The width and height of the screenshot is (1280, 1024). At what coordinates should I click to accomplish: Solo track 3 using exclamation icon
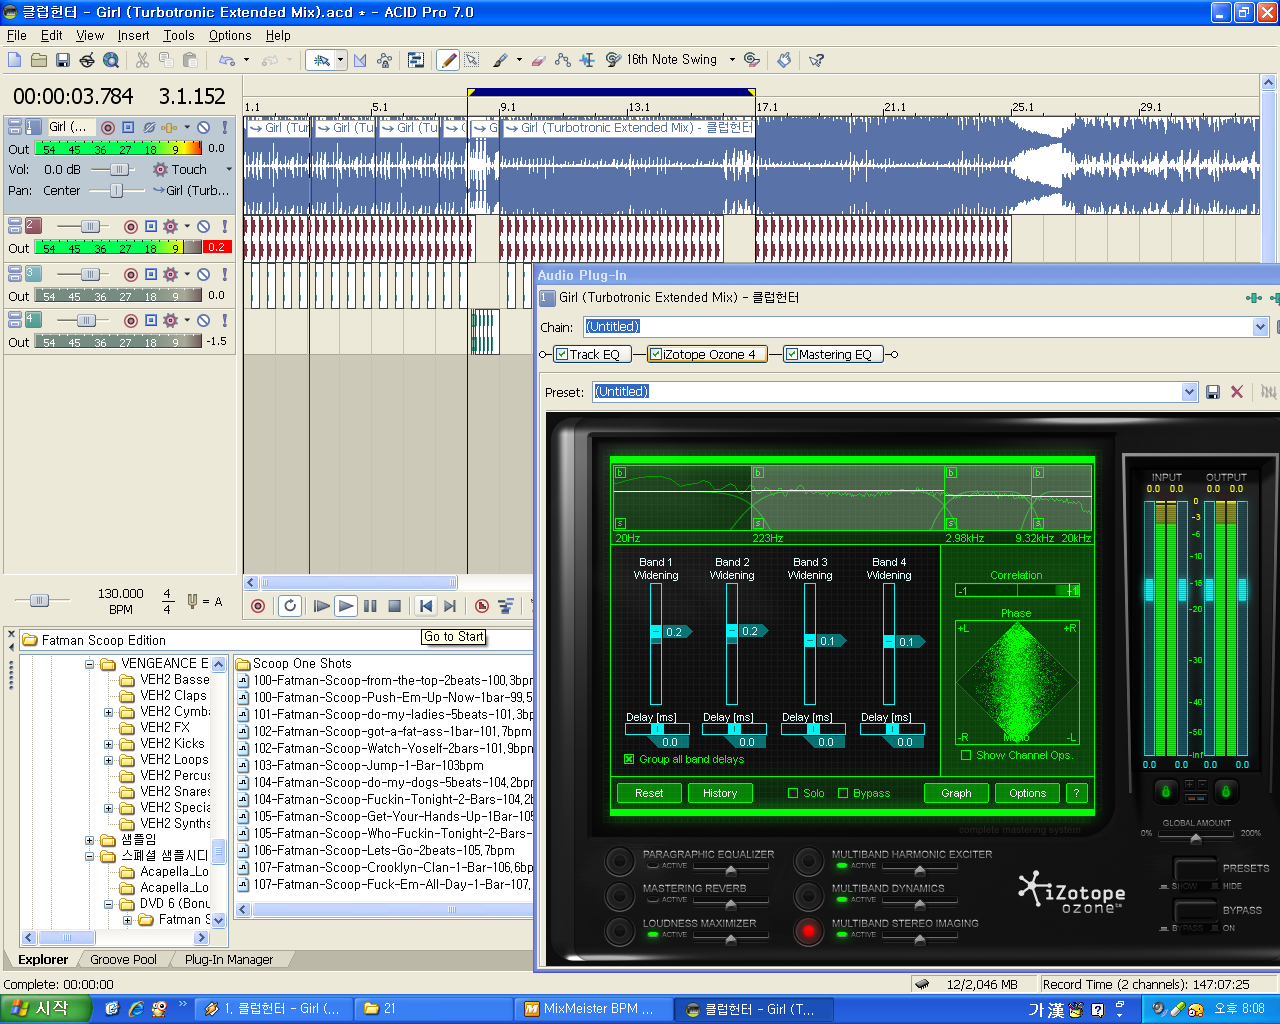click(x=225, y=274)
